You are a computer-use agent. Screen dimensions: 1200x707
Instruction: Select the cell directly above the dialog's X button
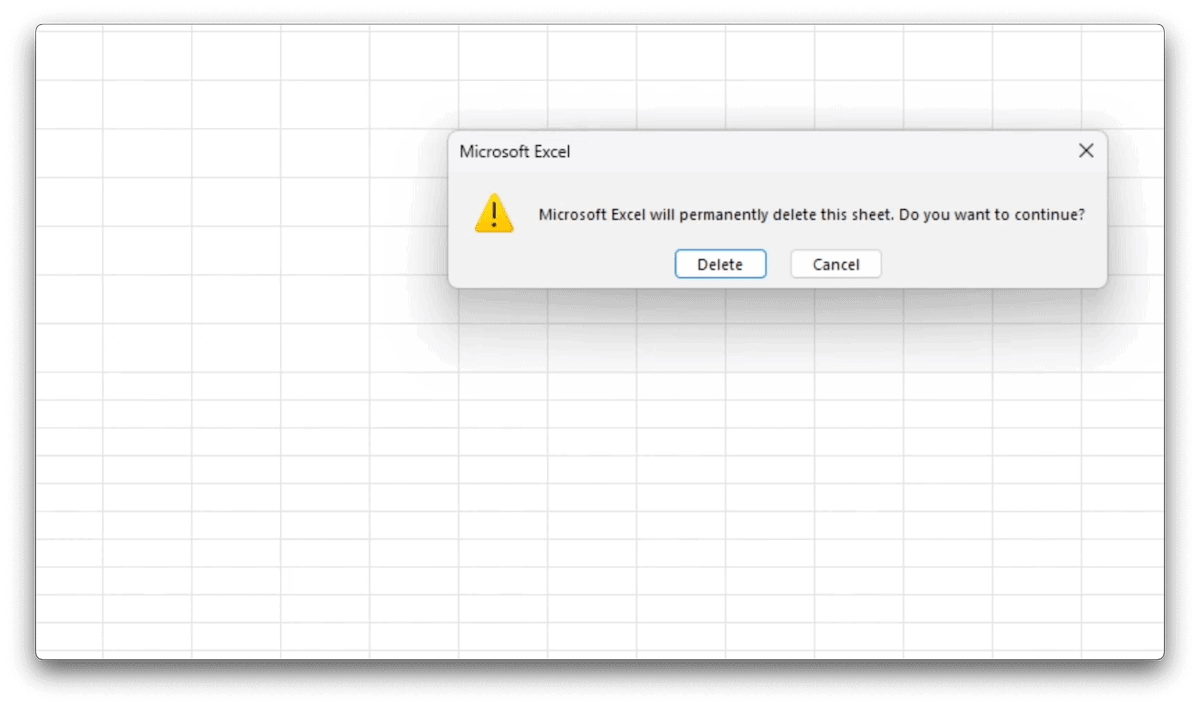click(1123, 105)
